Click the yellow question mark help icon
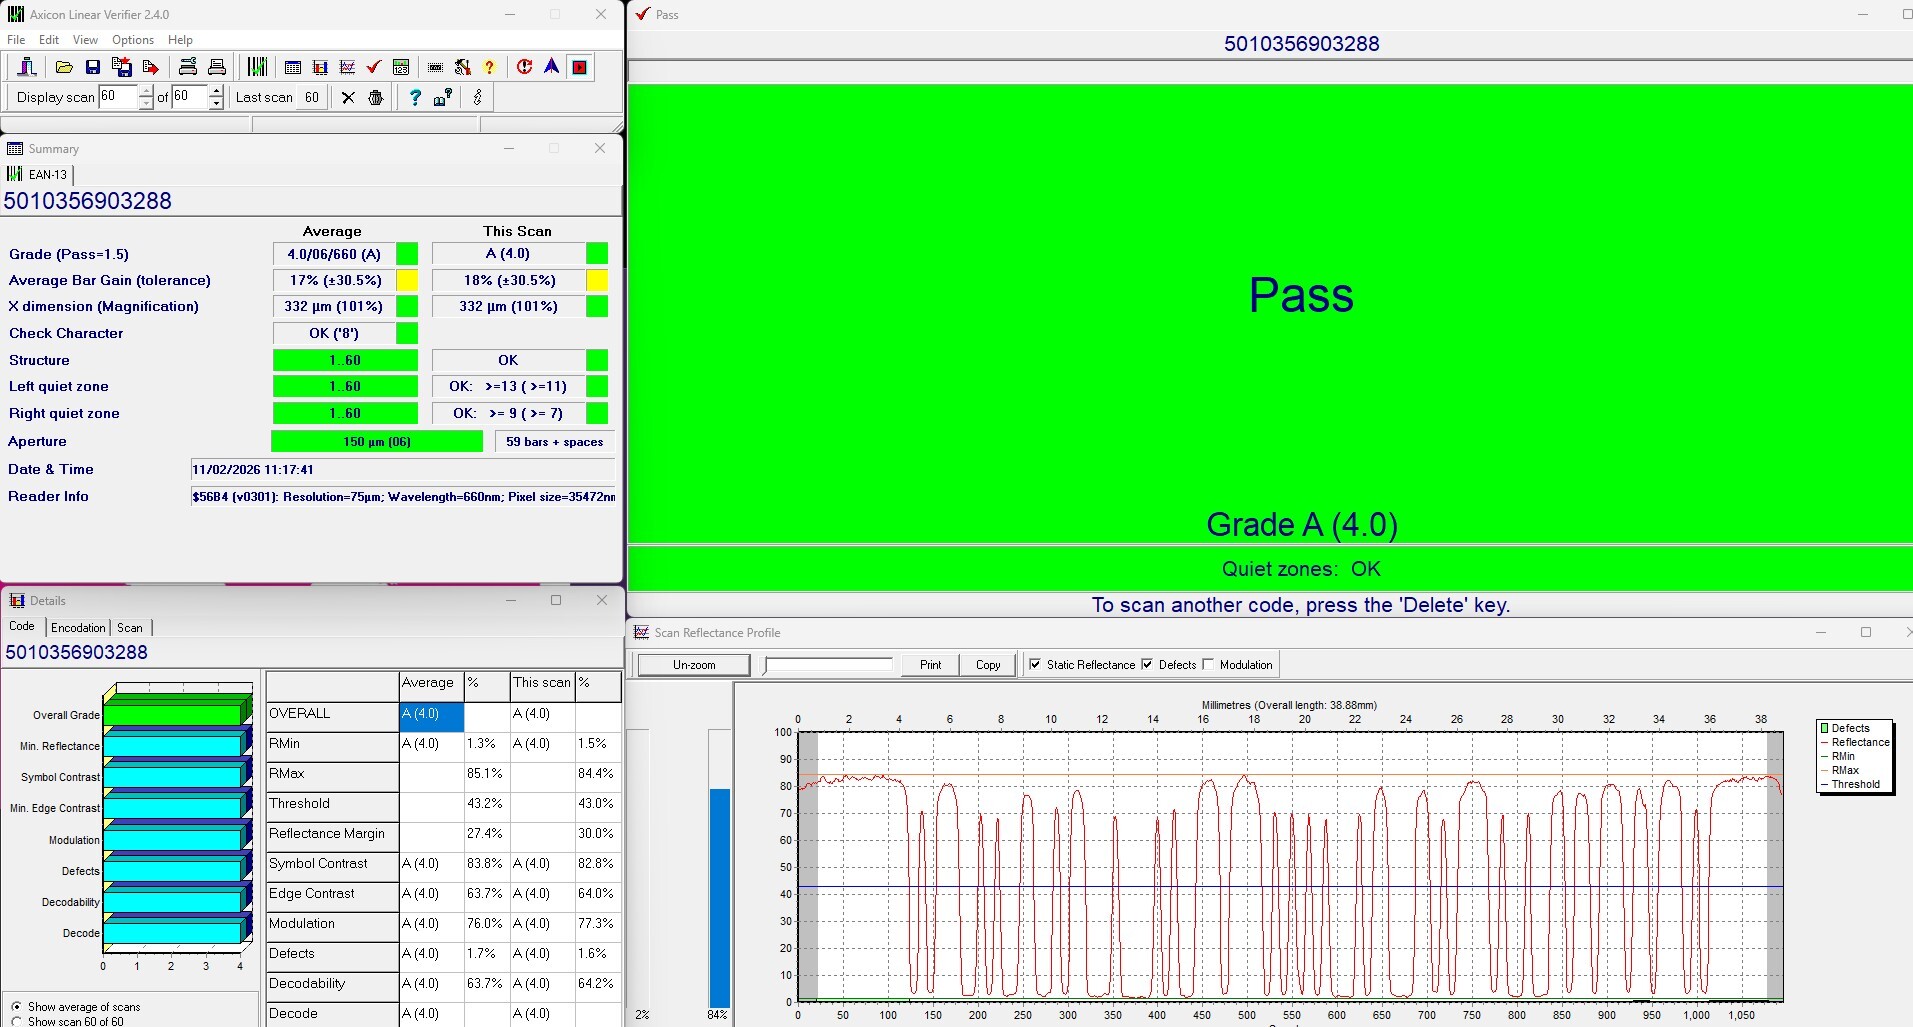The image size is (1913, 1027). pos(489,67)
